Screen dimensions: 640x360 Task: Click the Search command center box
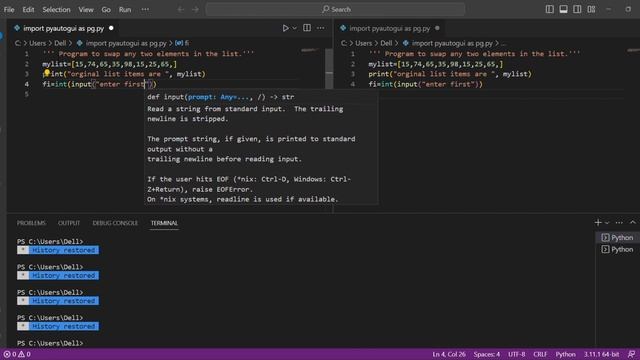336,9
